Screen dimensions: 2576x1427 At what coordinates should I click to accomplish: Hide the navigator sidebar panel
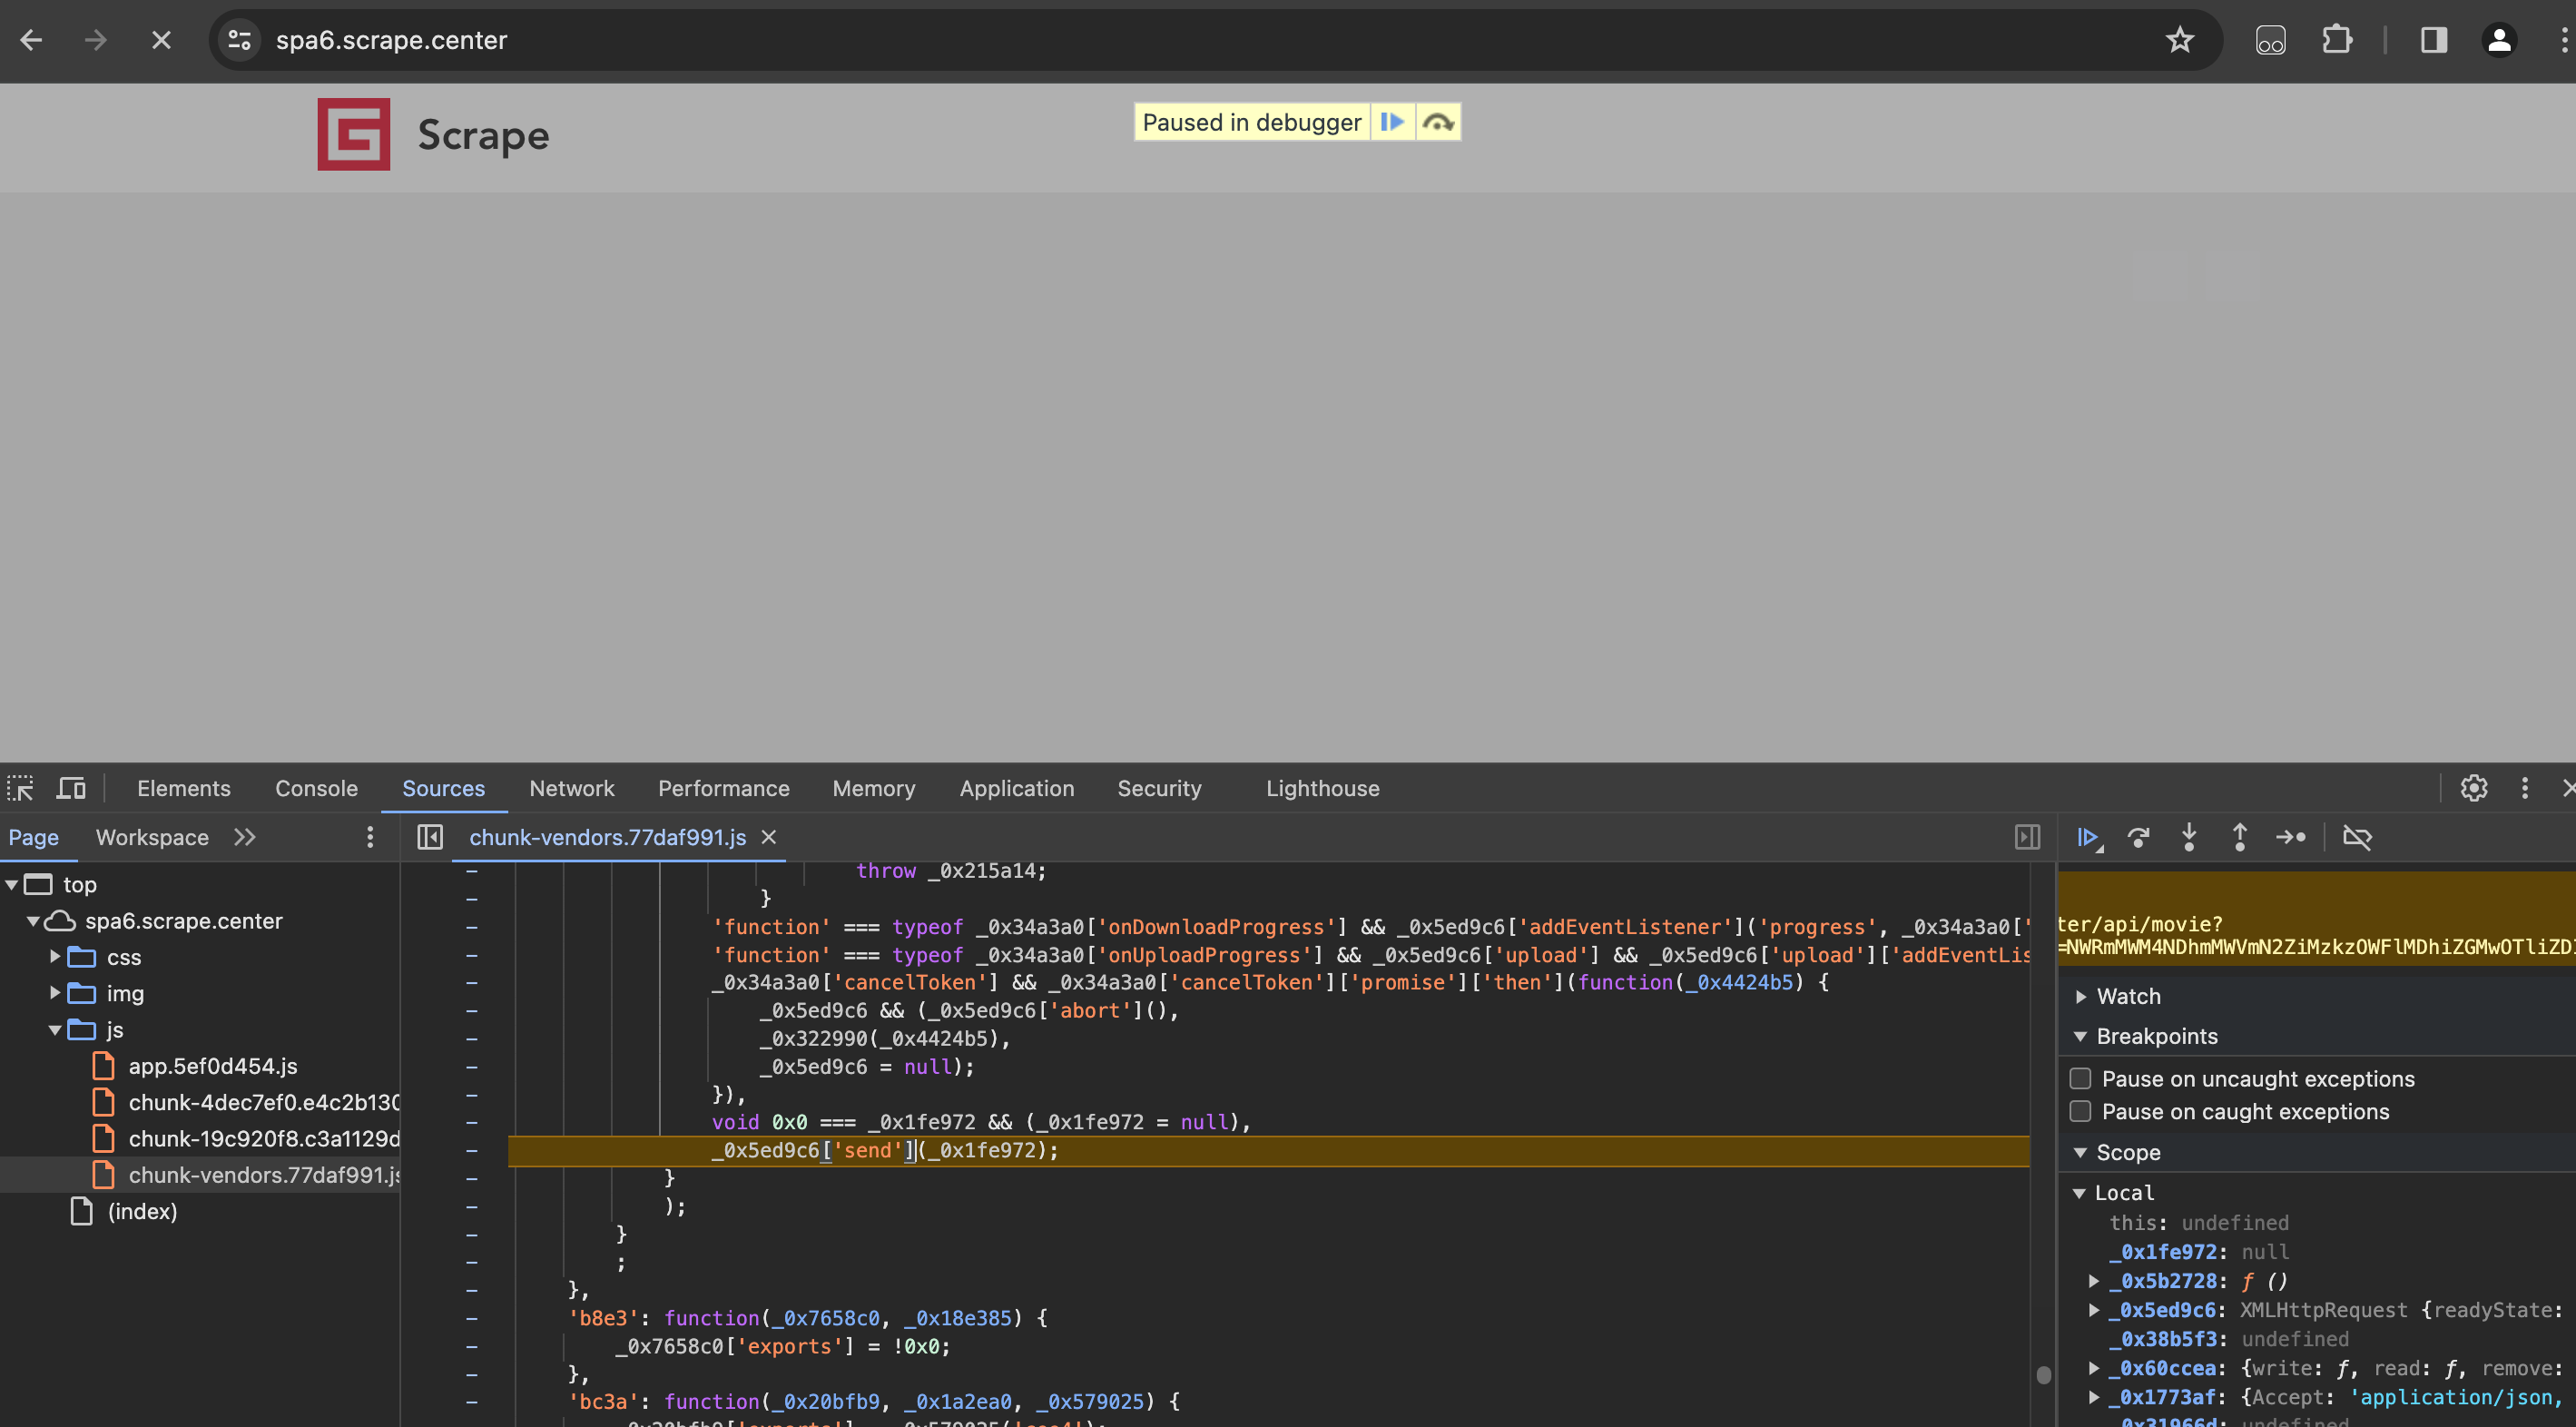(430, 838)
